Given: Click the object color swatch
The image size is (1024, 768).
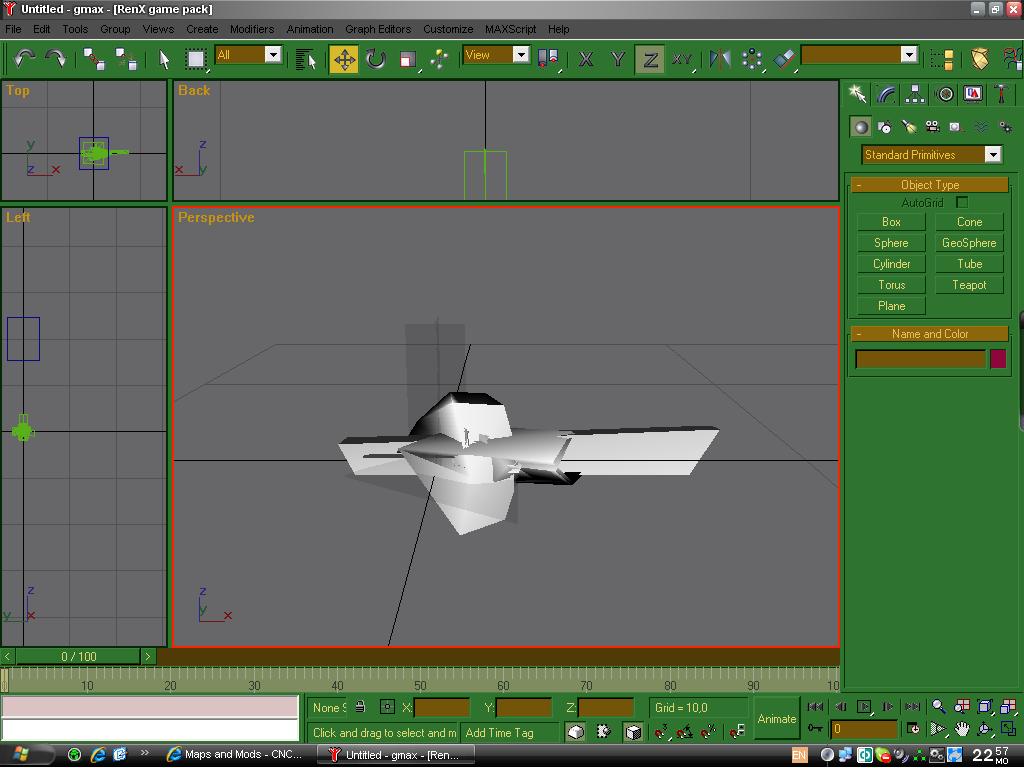Looking at the screenshot, I should [x=997, y=359].
